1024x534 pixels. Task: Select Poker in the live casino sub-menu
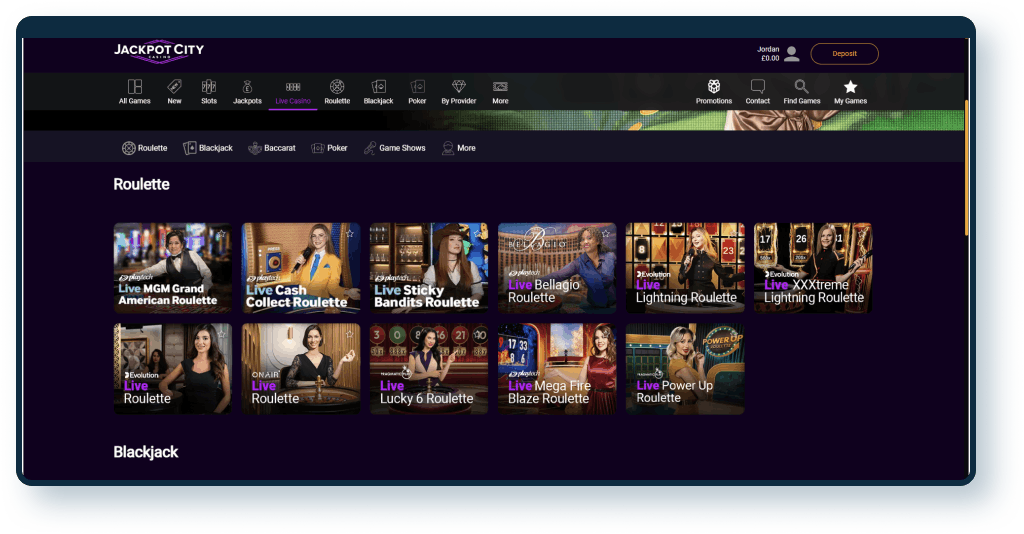tap(329, 148)
